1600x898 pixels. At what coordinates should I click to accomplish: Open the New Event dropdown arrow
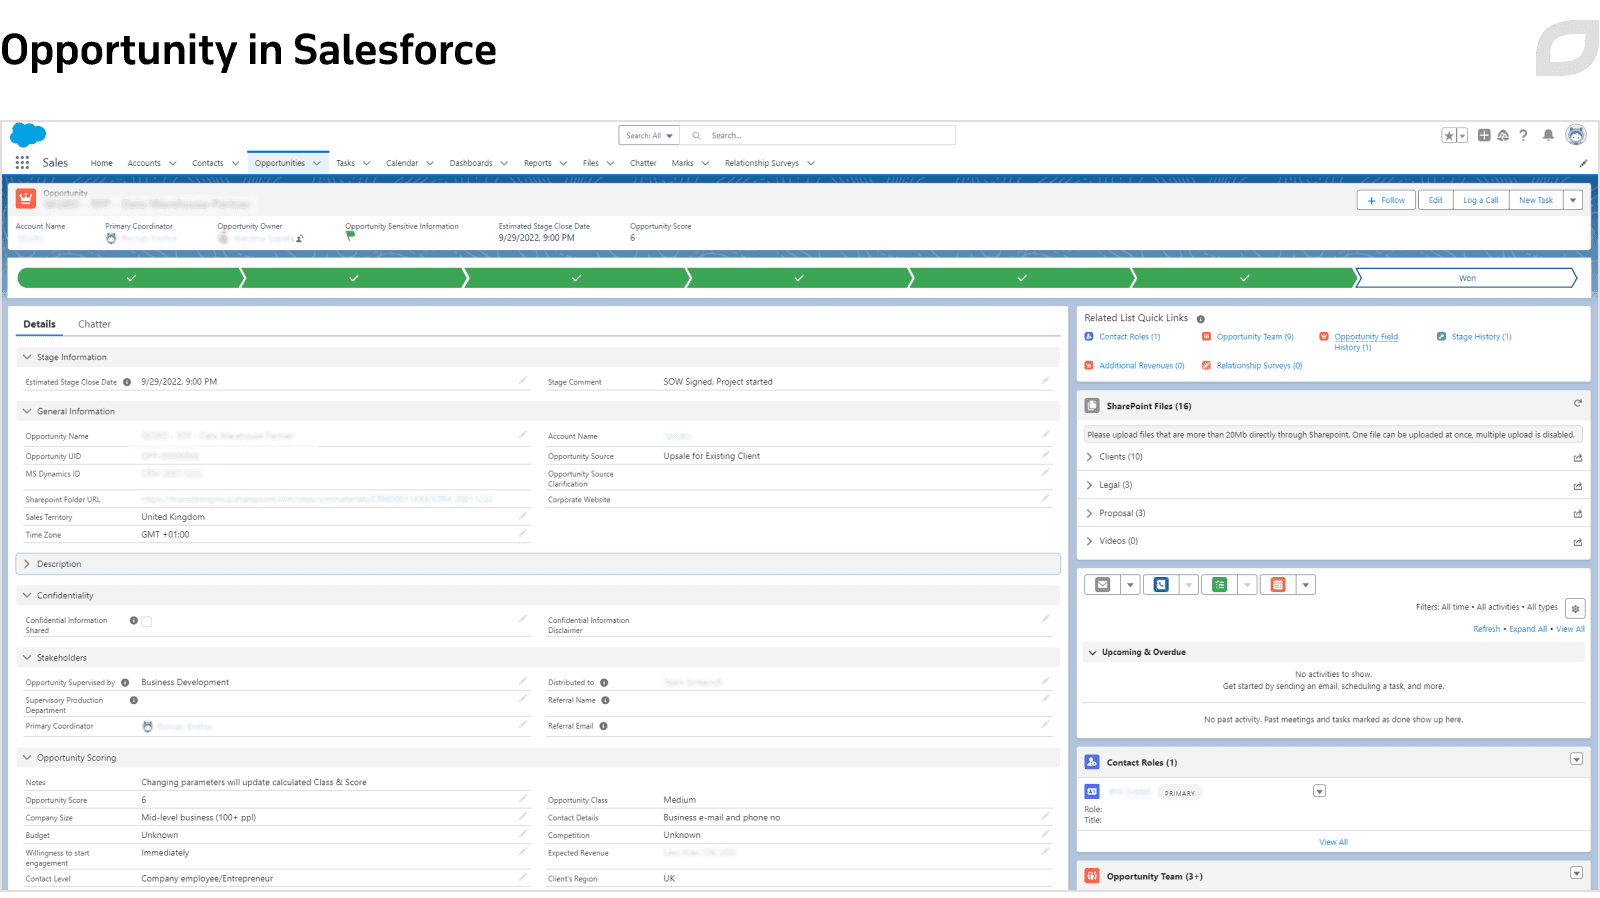1306,585
